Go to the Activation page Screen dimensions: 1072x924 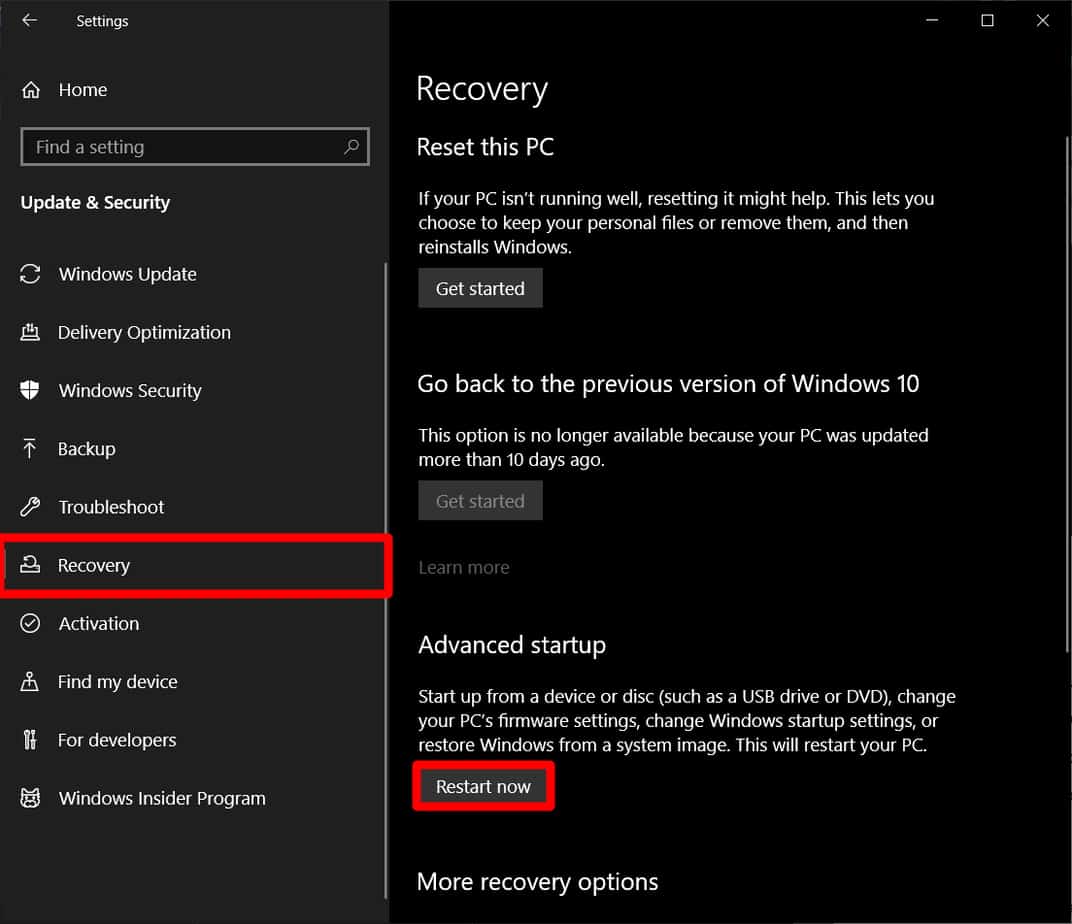(x=98, y=623)
